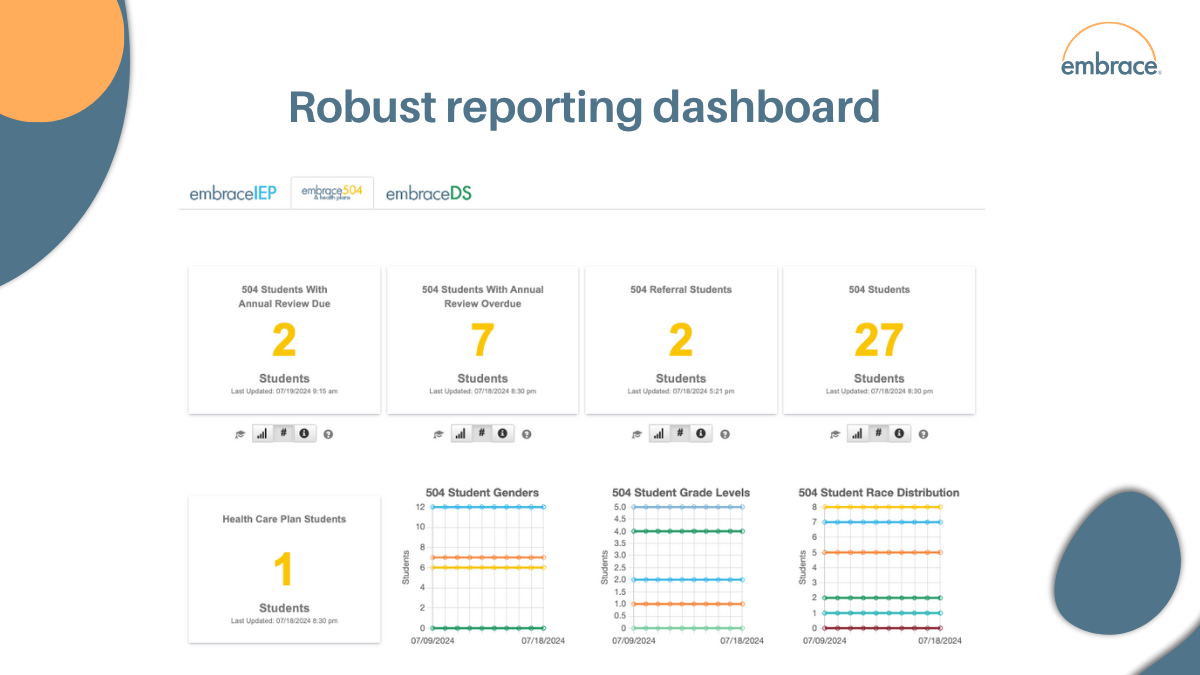Image resolution: width=1200 pixels, height=675 pixels.
Task: Click the 504 Student Genders chart title
Action: coord(482,492)
